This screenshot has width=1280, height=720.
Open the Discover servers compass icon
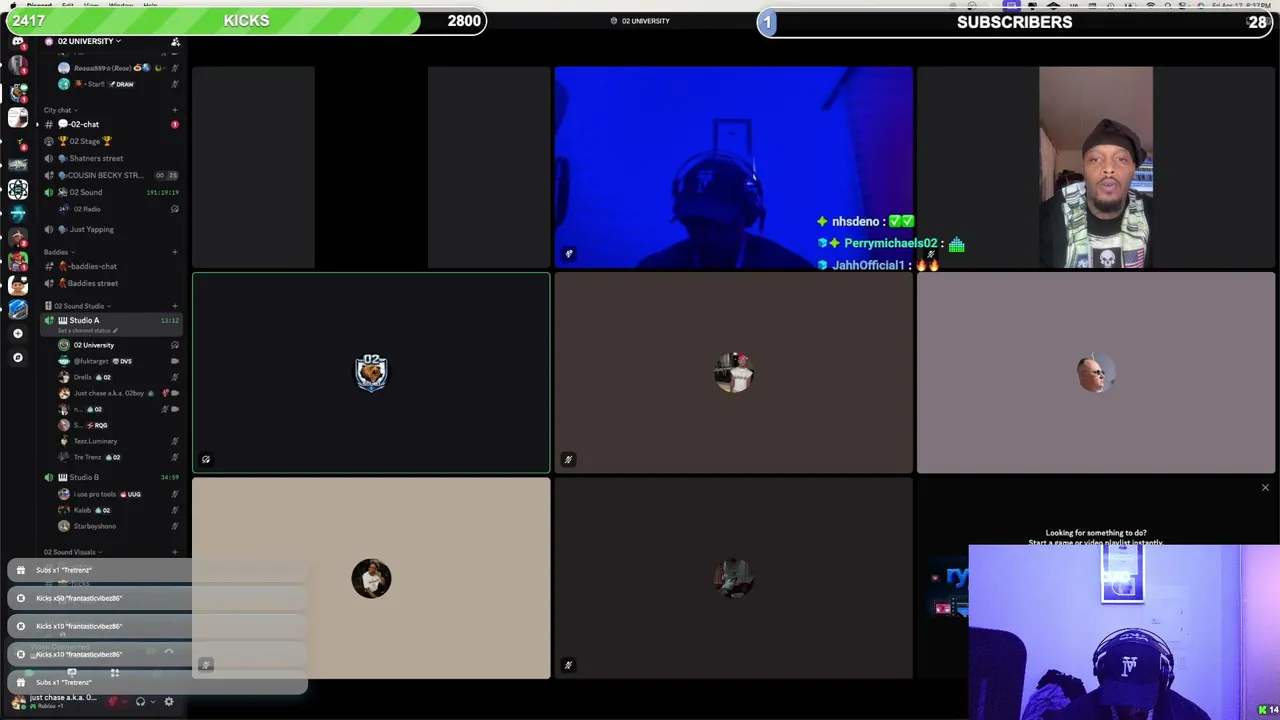pyautogui.click(x=17, y=357)
